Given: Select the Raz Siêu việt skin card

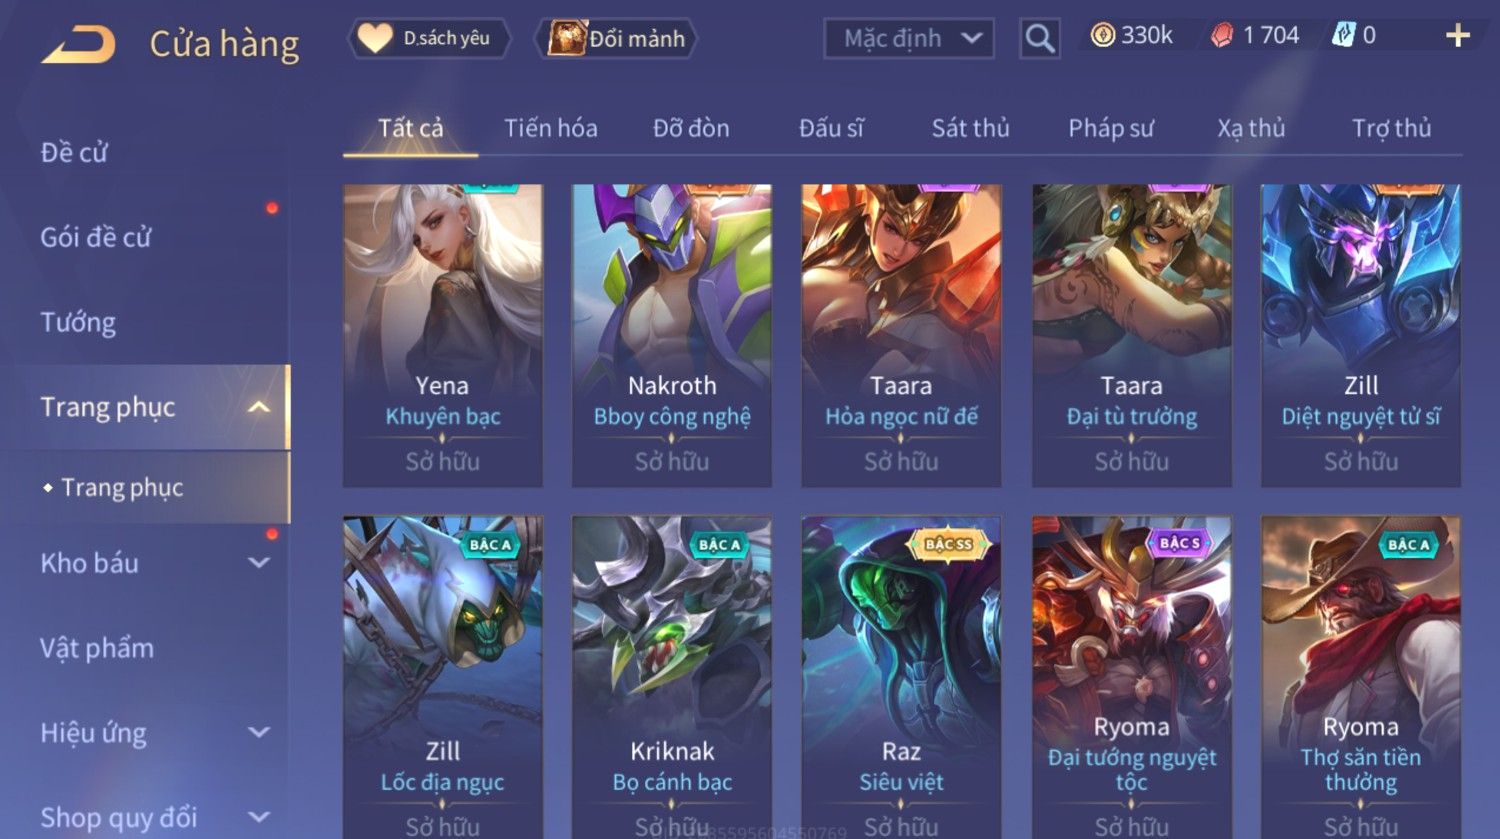Looking at the screenshot, I should [x=901, y=677].
